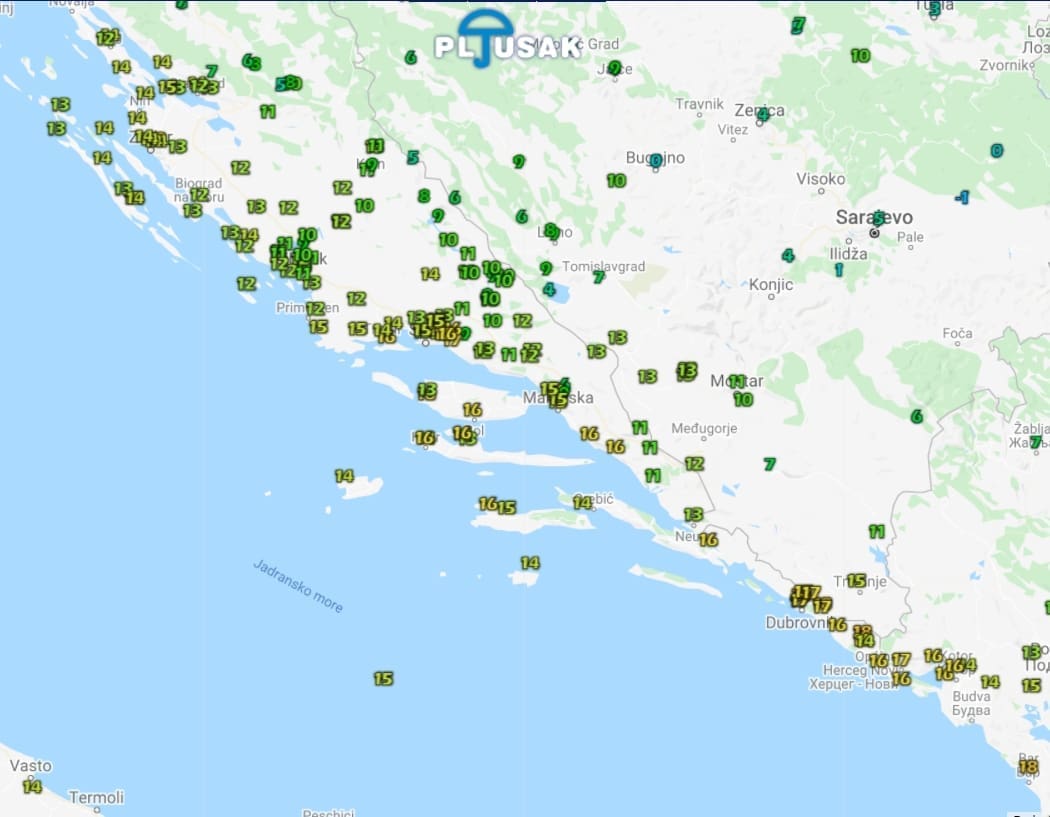Click the 0 degree marker northeast of Sarajevo
This screenshot has height=817, width=1050.
point(996,151)
